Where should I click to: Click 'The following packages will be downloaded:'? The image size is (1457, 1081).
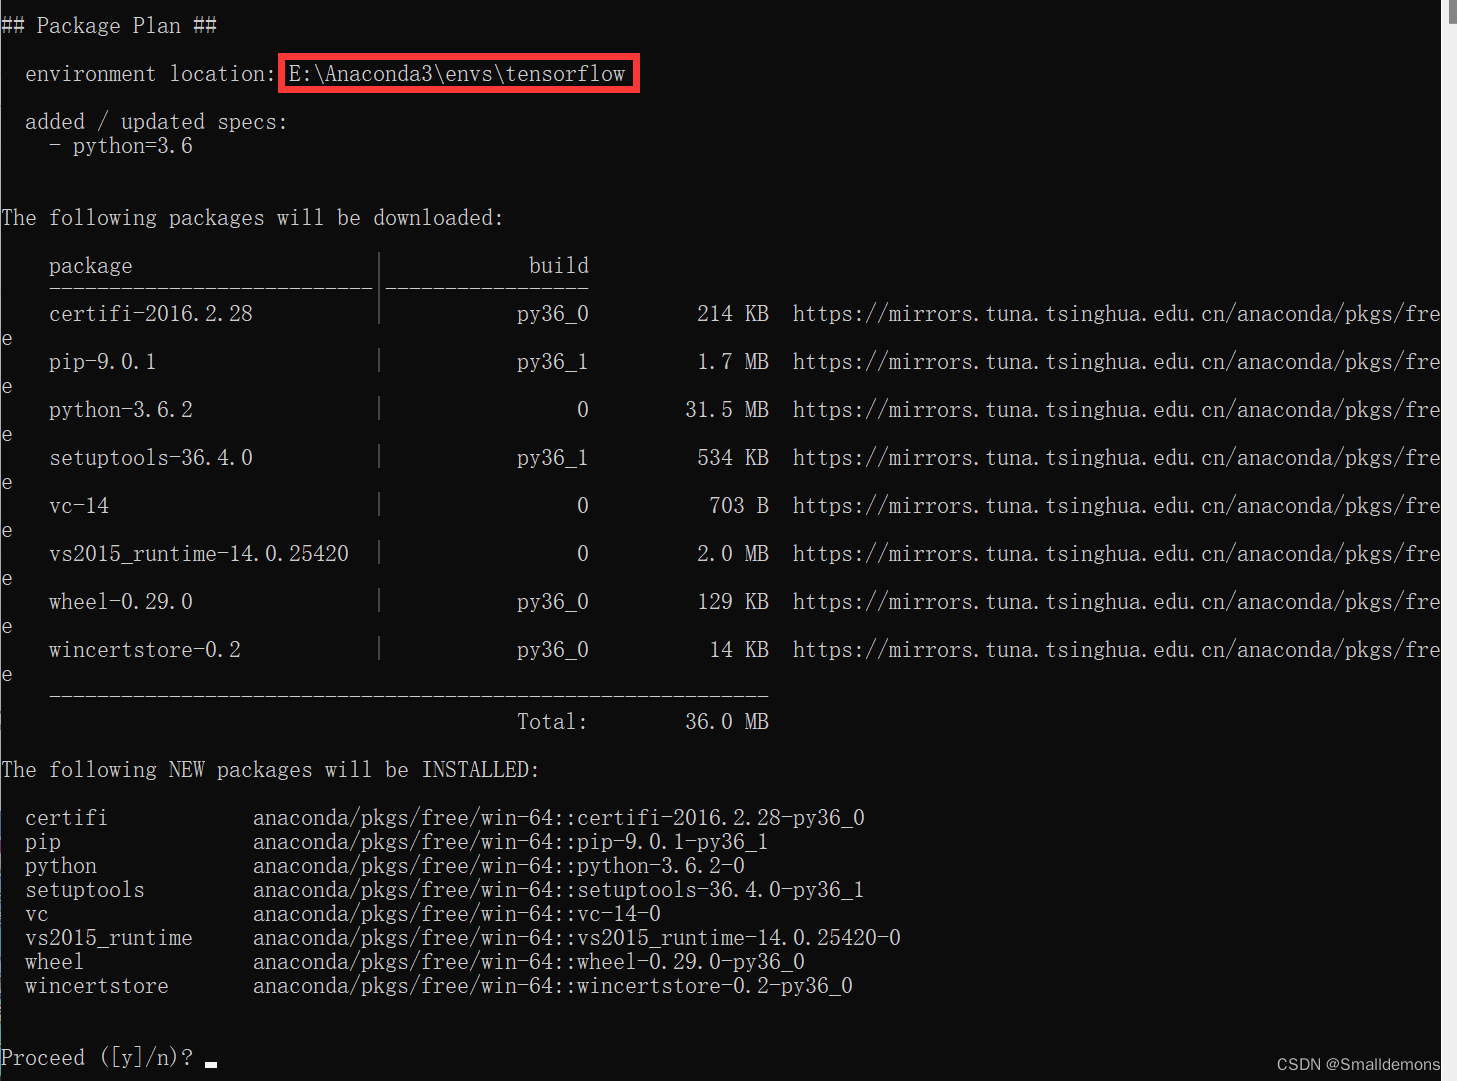[252, 218]
